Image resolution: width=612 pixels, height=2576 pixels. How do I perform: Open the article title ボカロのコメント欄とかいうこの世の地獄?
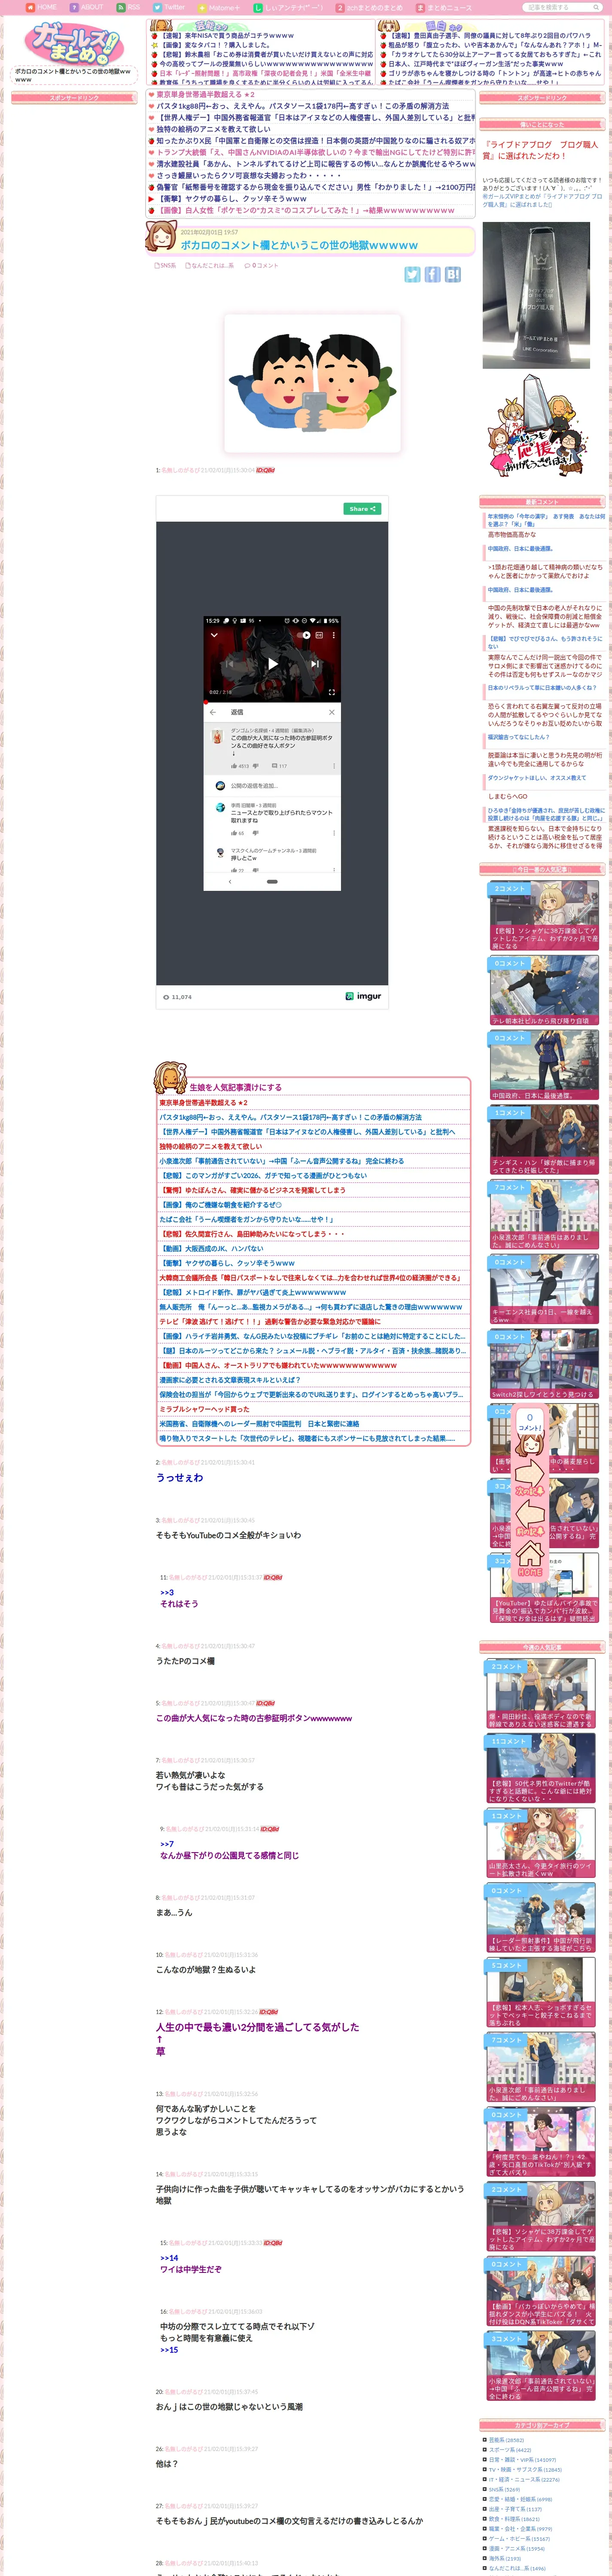click(299, 245)
